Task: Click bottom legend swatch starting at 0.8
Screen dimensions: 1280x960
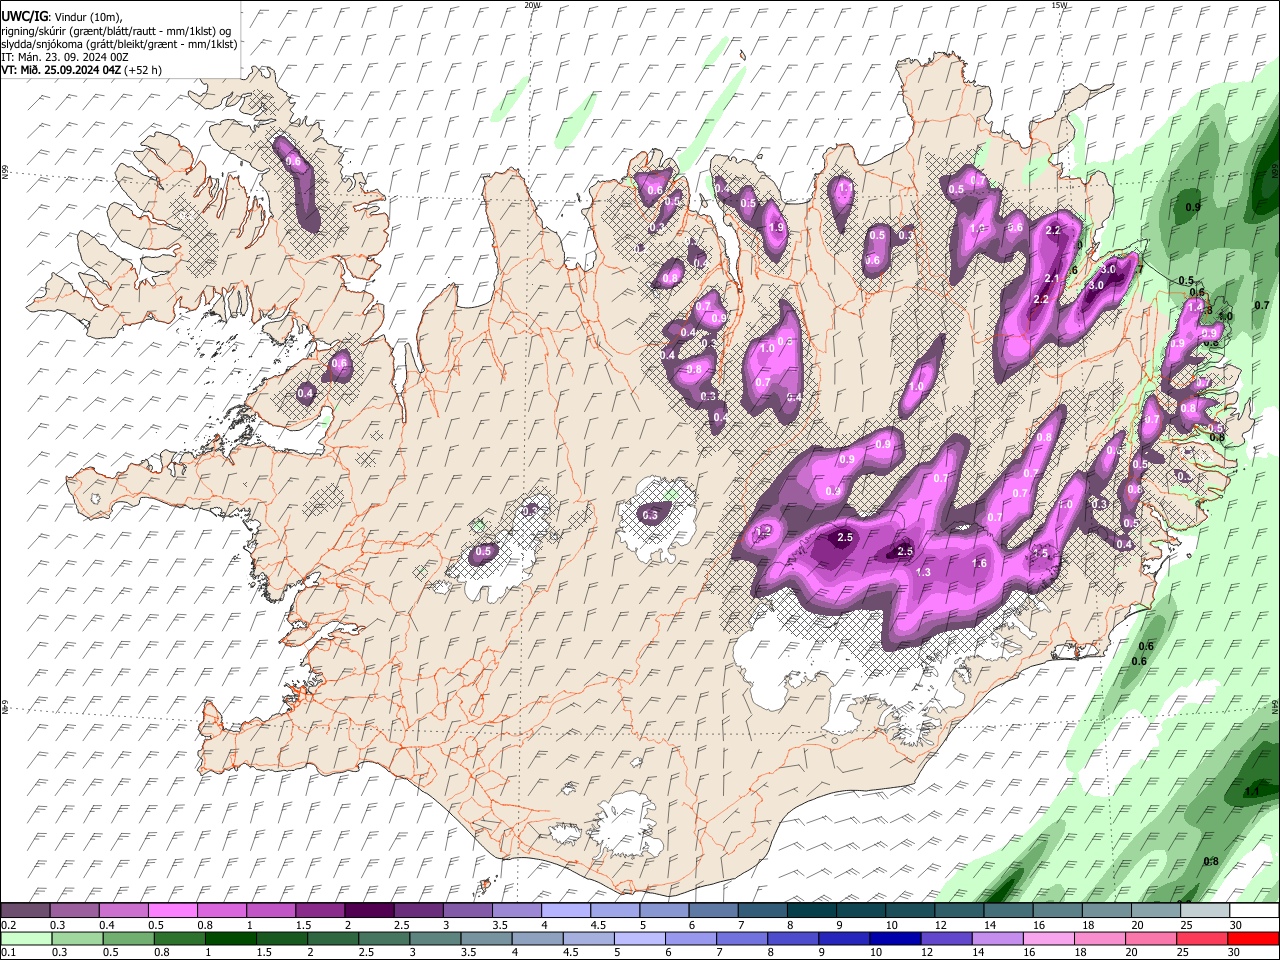Action: pyautogui.click(x=179, y=939)
